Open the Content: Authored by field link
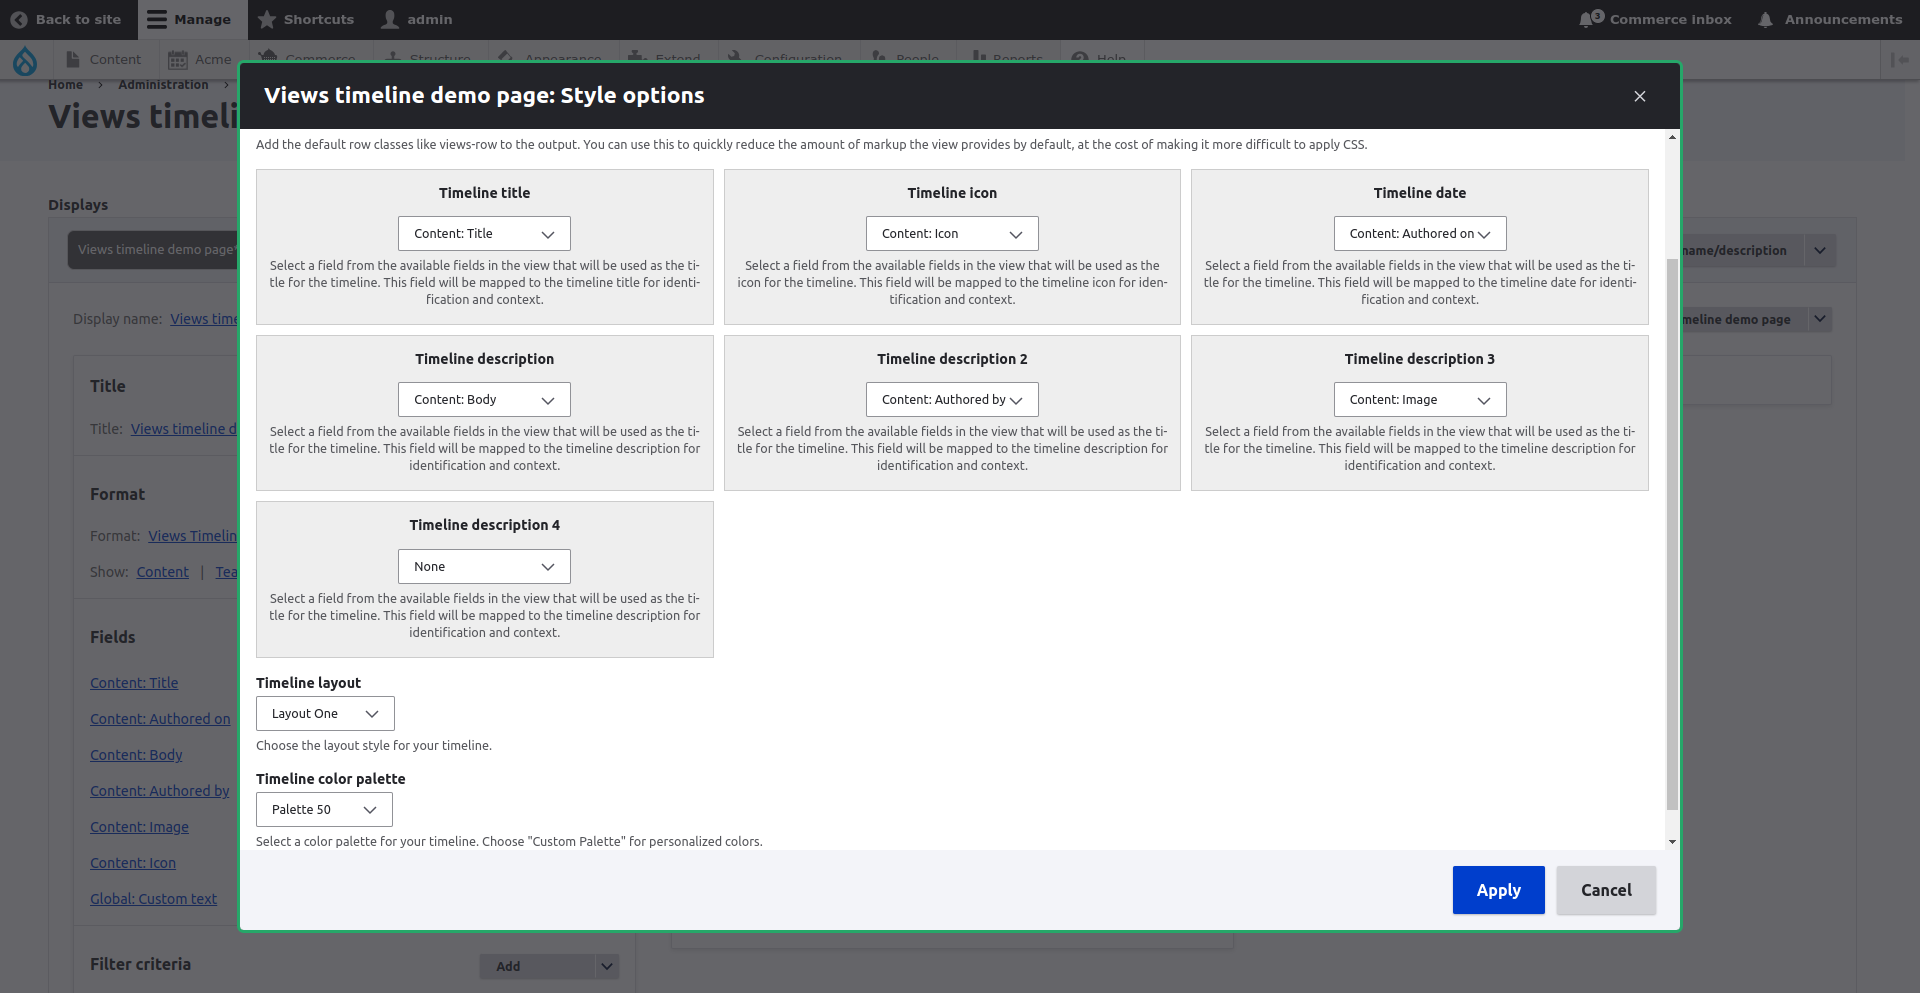This screenshot has height=993, width=1920. (160, 791)
